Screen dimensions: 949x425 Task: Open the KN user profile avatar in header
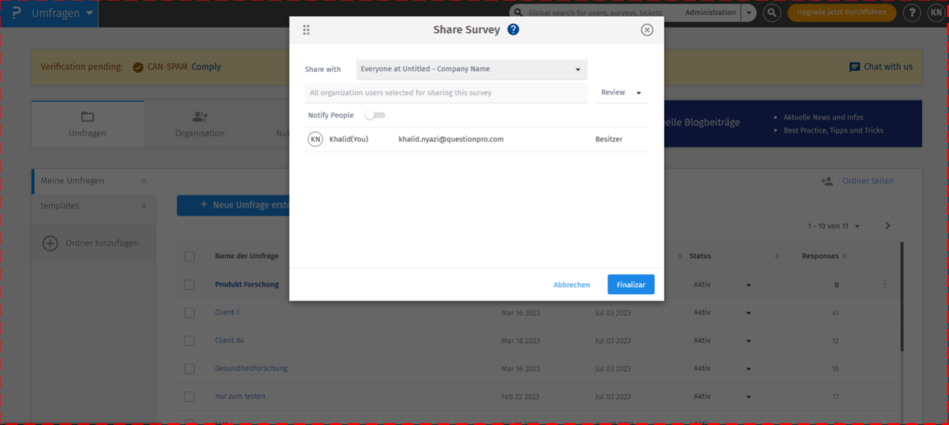(936, 13)
